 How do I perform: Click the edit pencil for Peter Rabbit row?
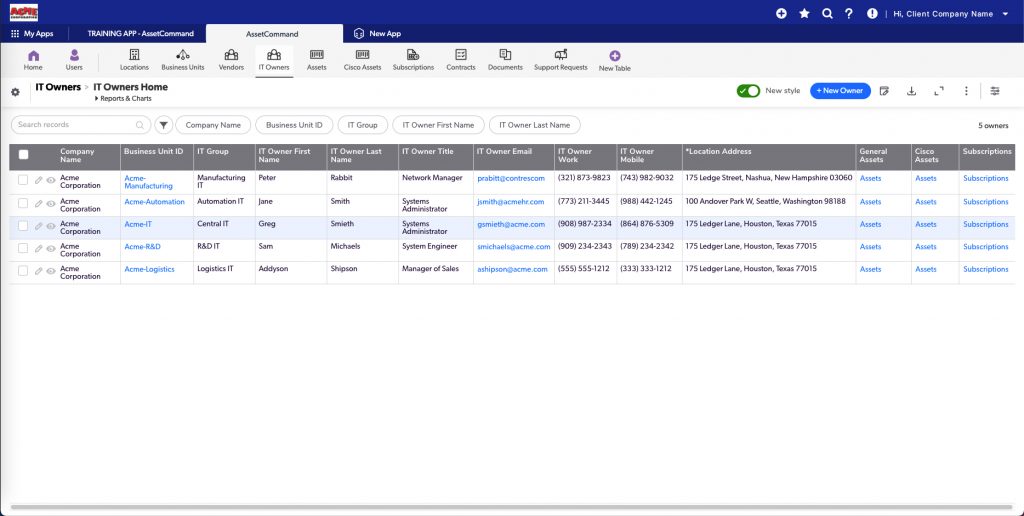click(39, 180)
